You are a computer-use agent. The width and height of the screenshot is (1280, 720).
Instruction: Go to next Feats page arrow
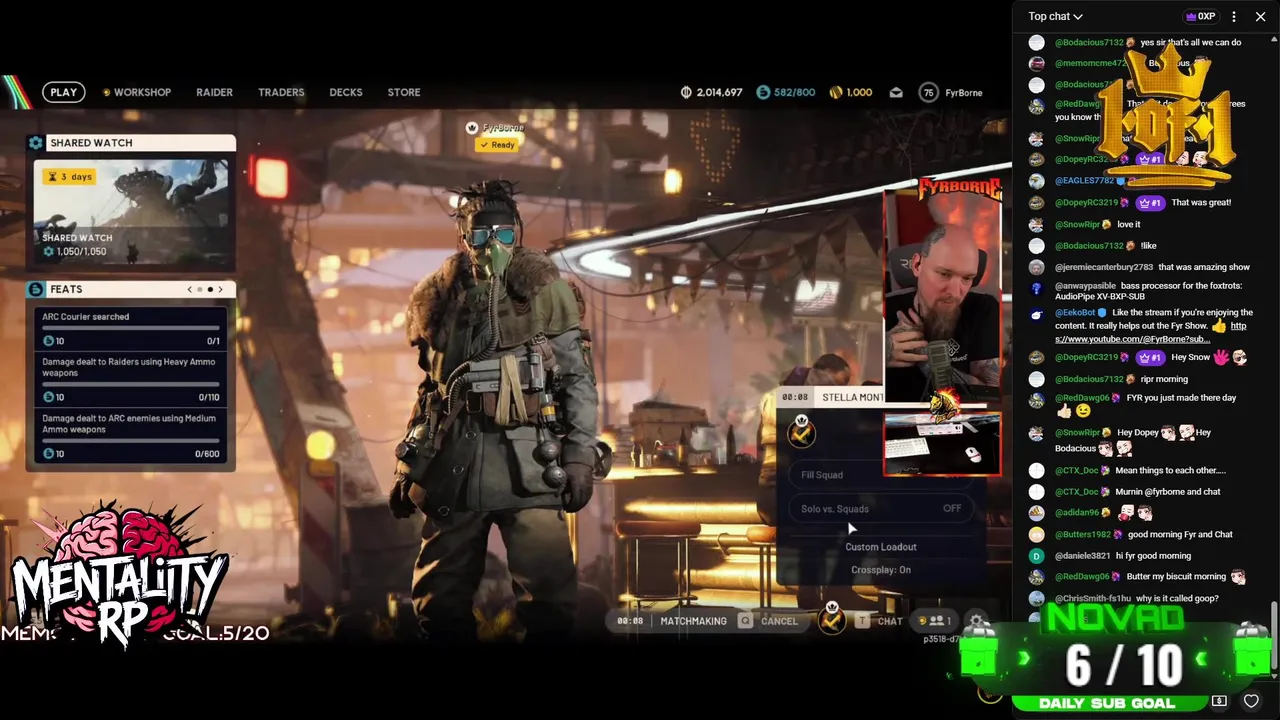pos(220,289)
